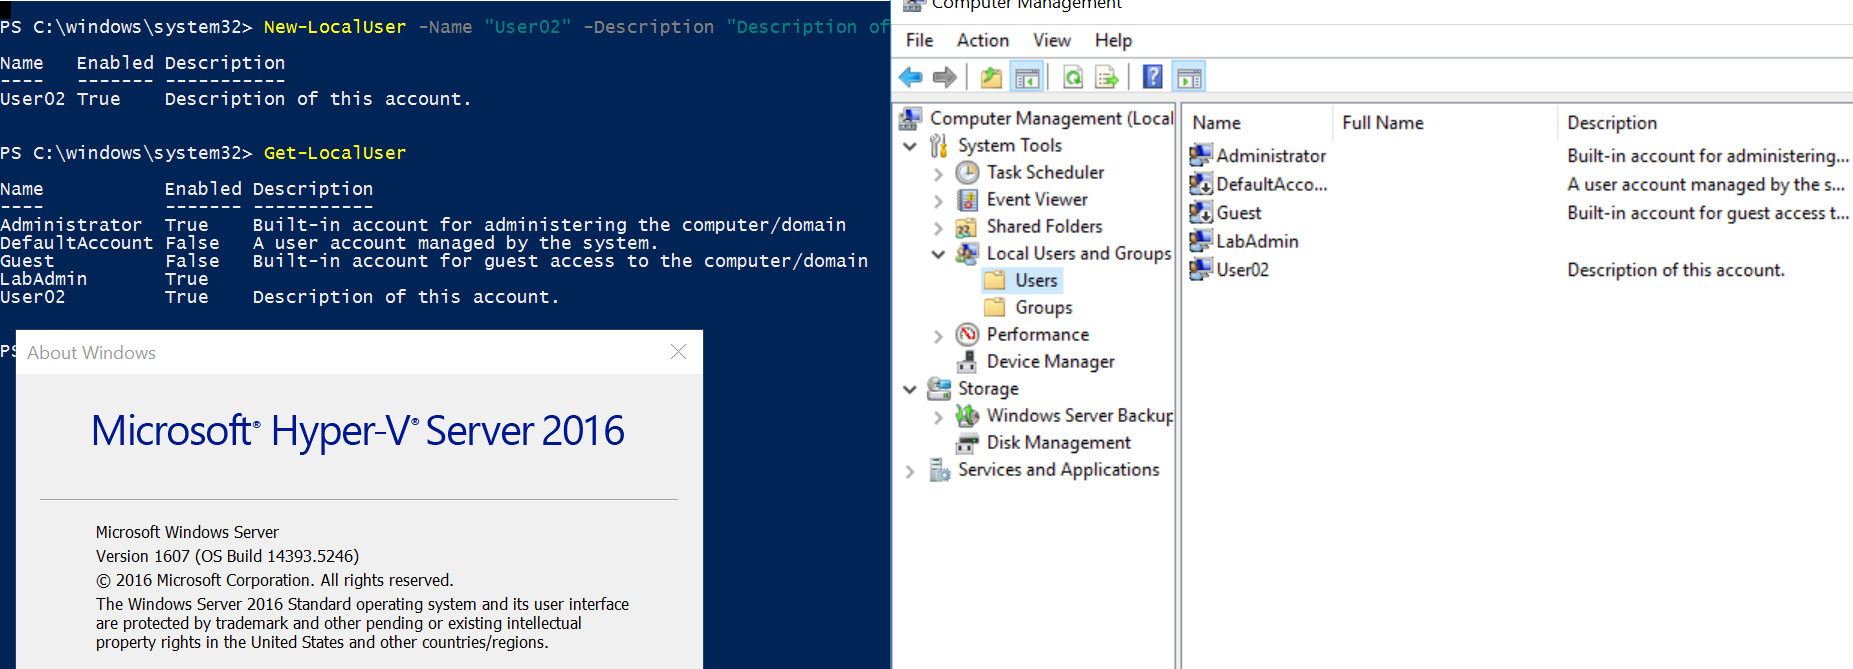This screenshot has height=669, width=1853.
Task: Expand the Shared Folders node
Action: click(938, 227)
